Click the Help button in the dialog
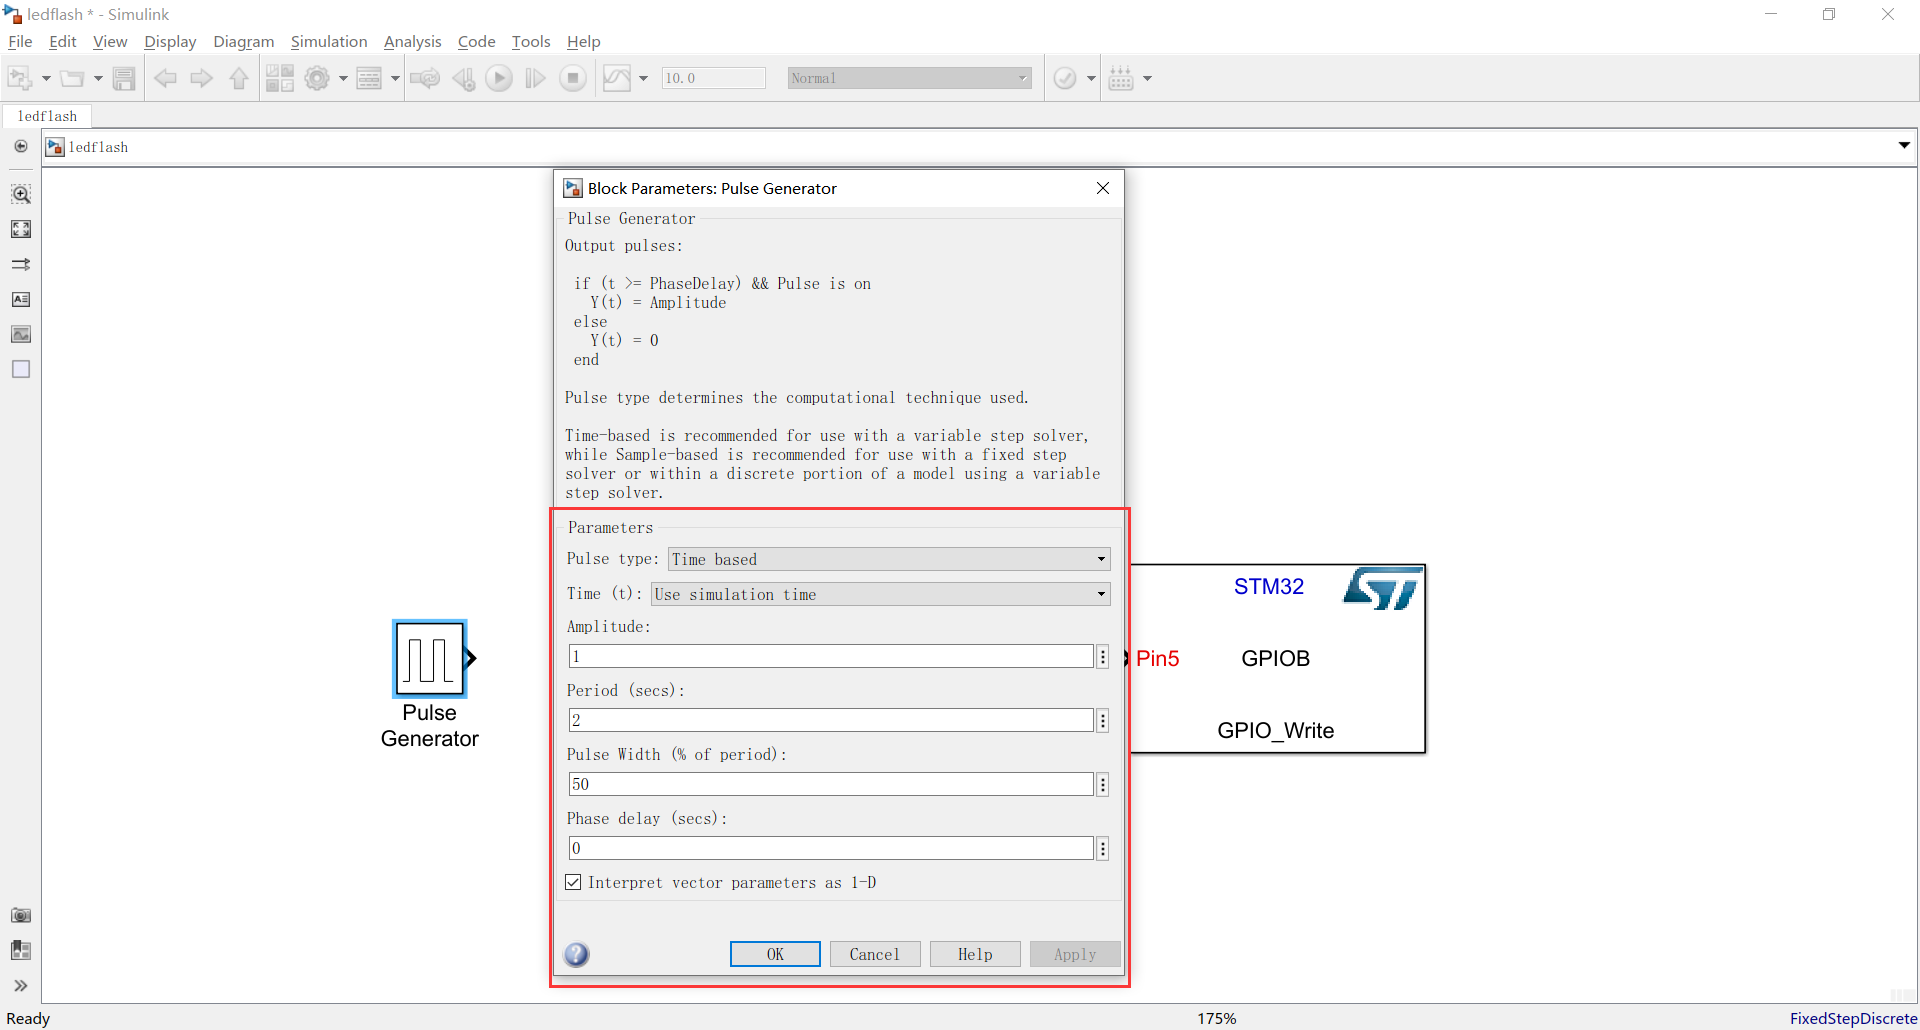The image size is (1920, 1030). [974, 954]
